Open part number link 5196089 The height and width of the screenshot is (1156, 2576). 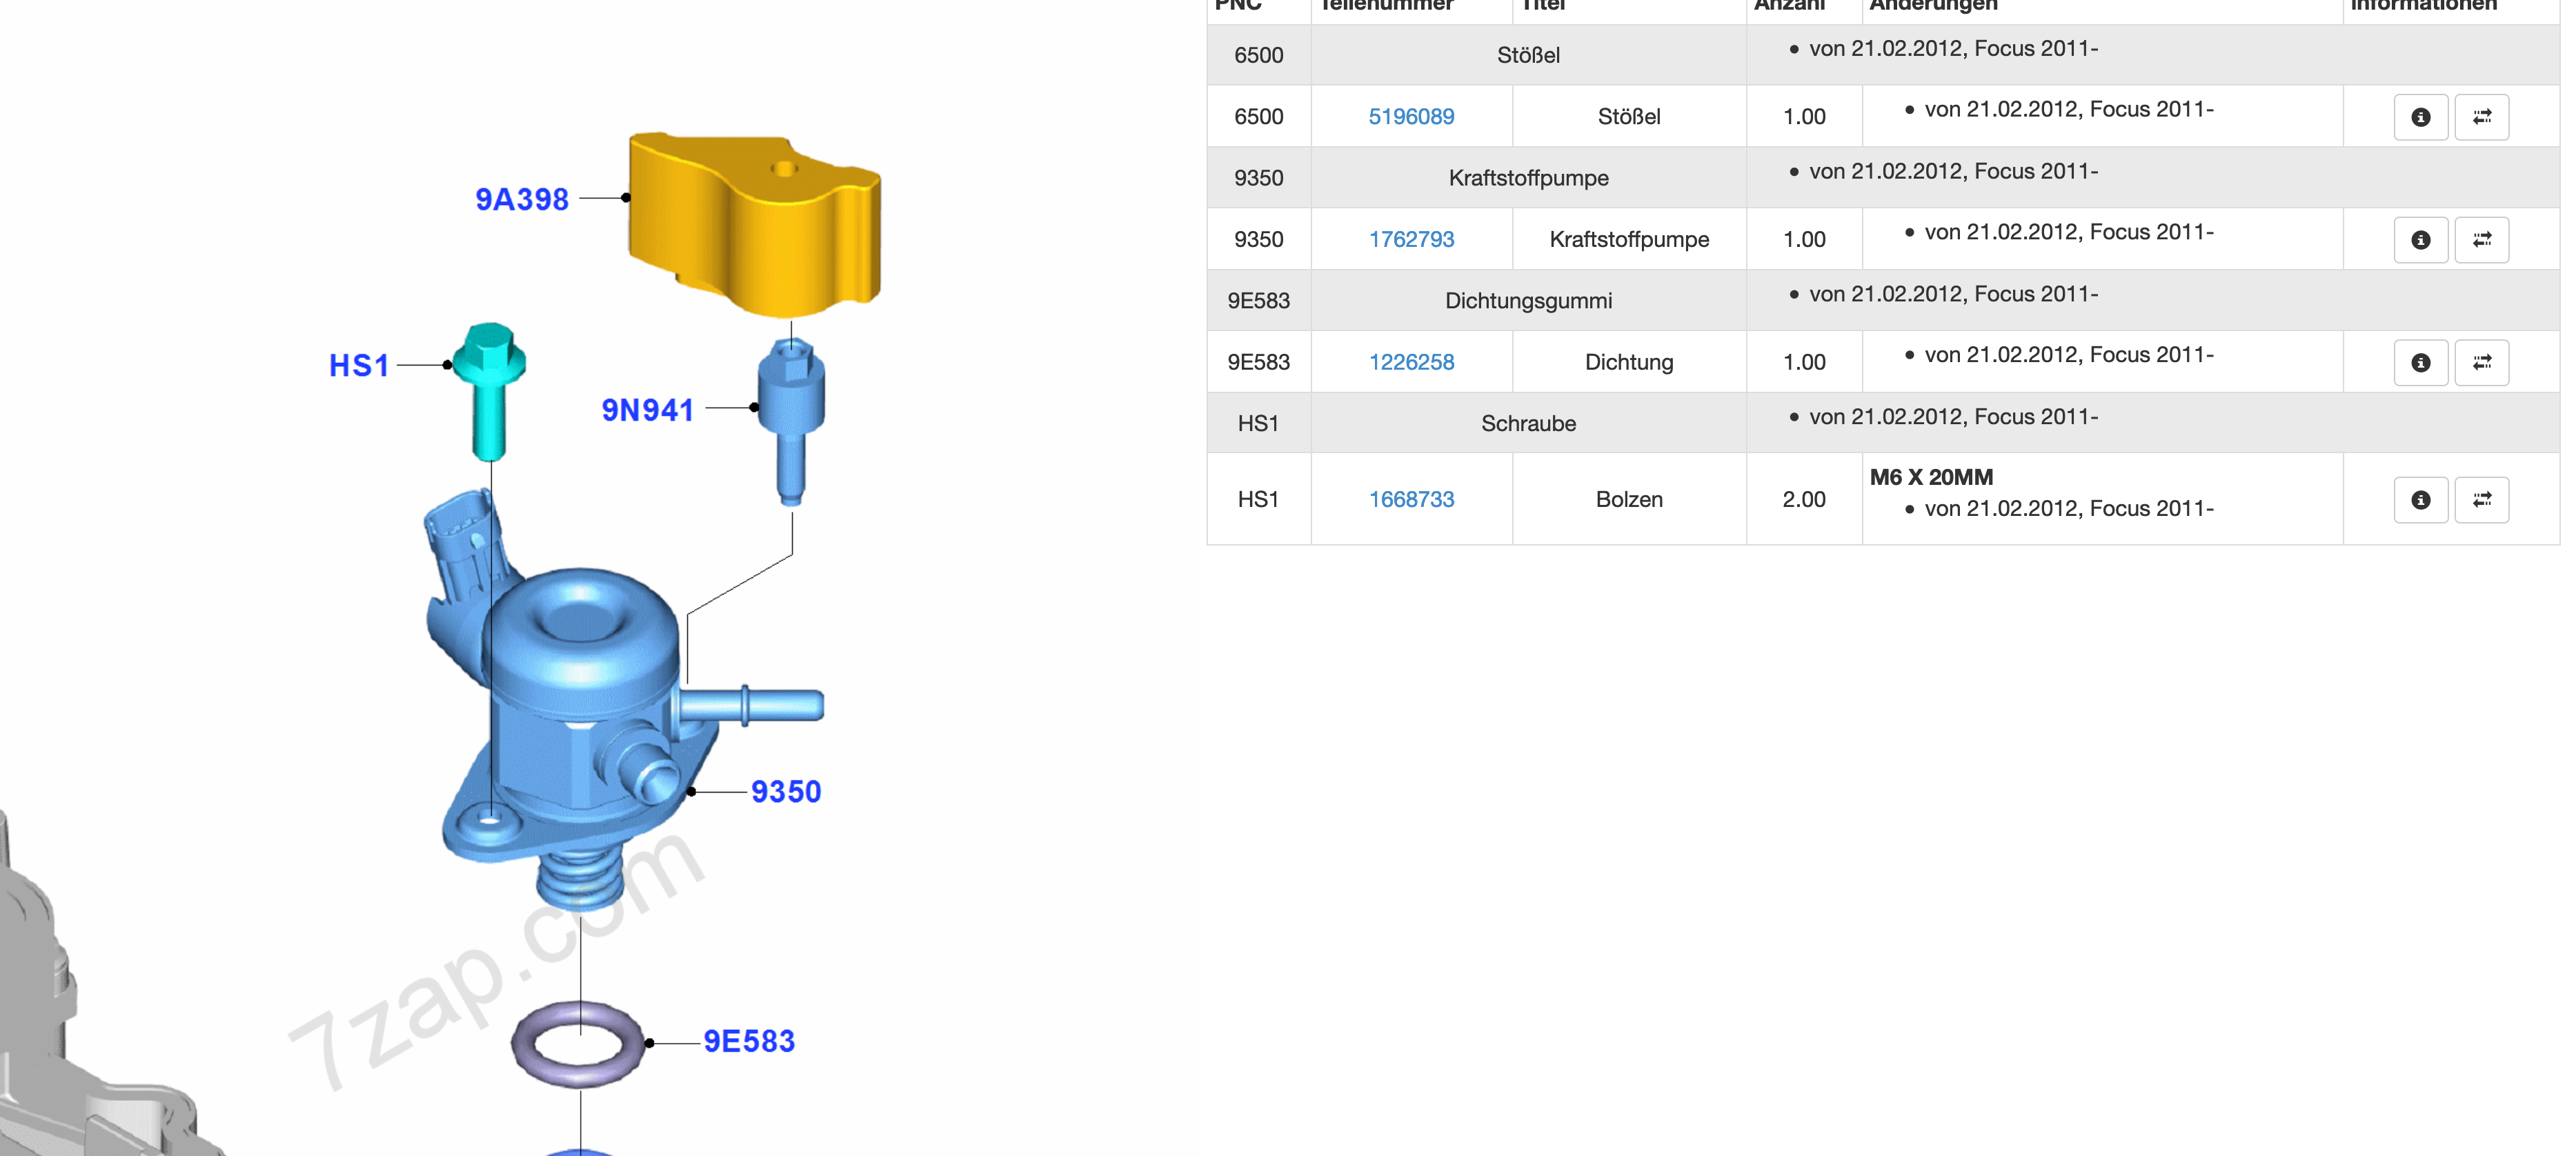pos(1411,117)
